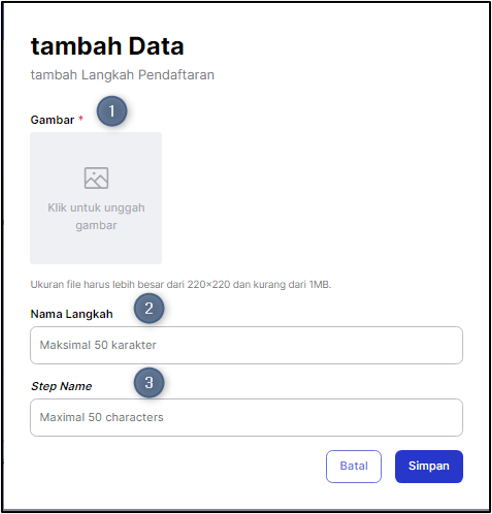Click 'Maximal 50 characters' placeholder text
The width and height of the screenshot is (492, 514).
point(102,417)
